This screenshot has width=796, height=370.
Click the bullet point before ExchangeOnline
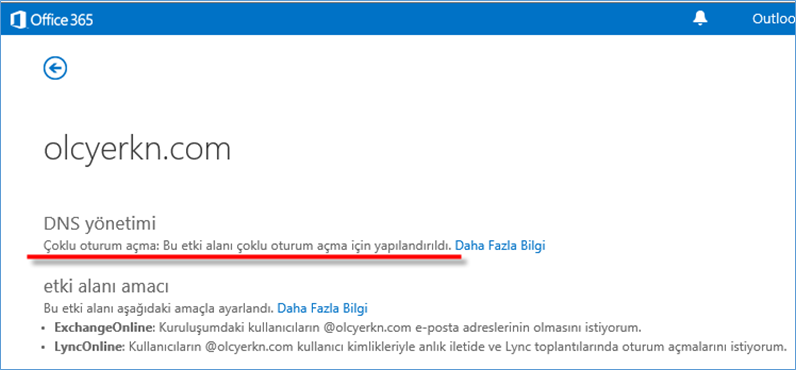tap(47, 328)
